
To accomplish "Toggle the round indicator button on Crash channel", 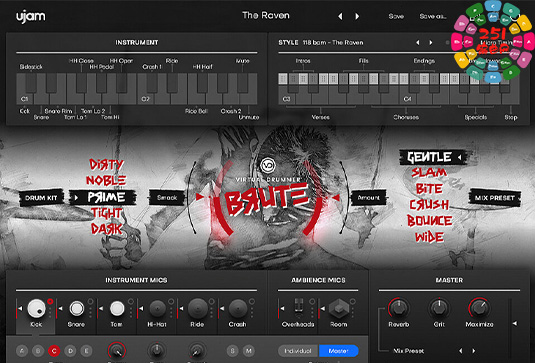I will tap(252, 302).
